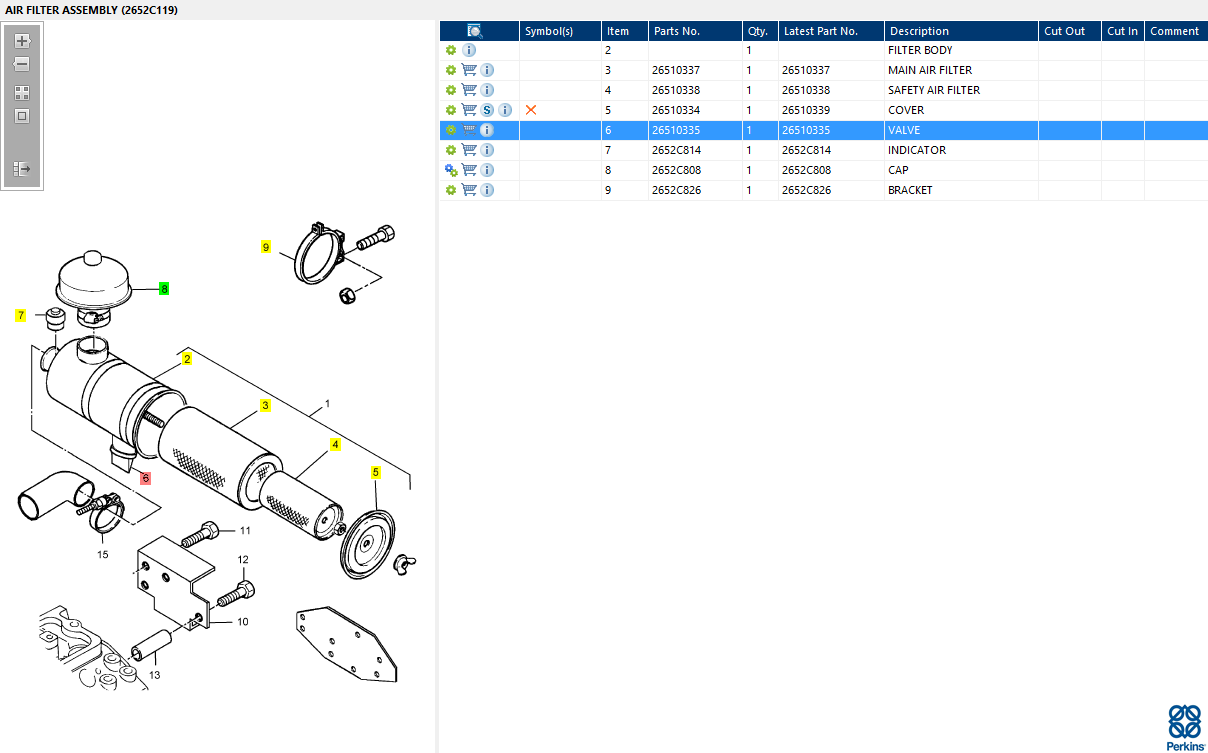Click the list-with-arrow panel toggle icon
1208x753 pixels.
22,169
